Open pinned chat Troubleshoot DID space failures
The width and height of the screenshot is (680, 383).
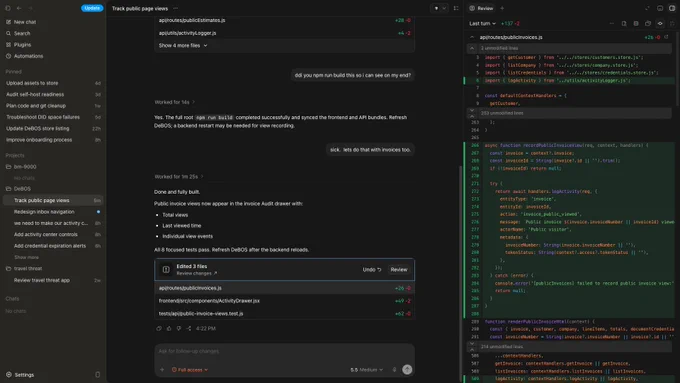53,117
